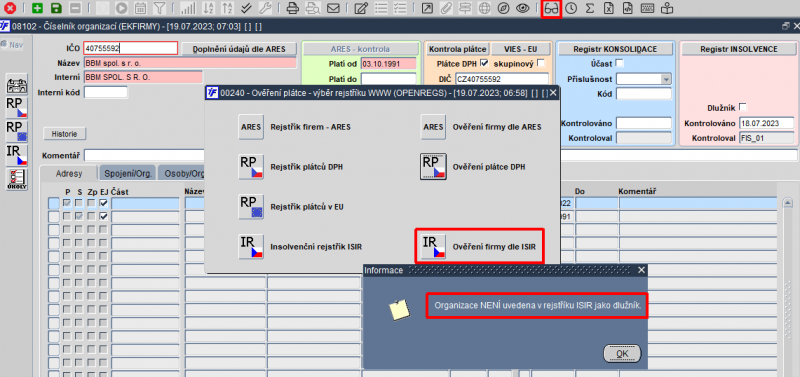This screenshot has width=800, height=377.
Task: Click the calendar icon in top toolbar
Action: 140,8
